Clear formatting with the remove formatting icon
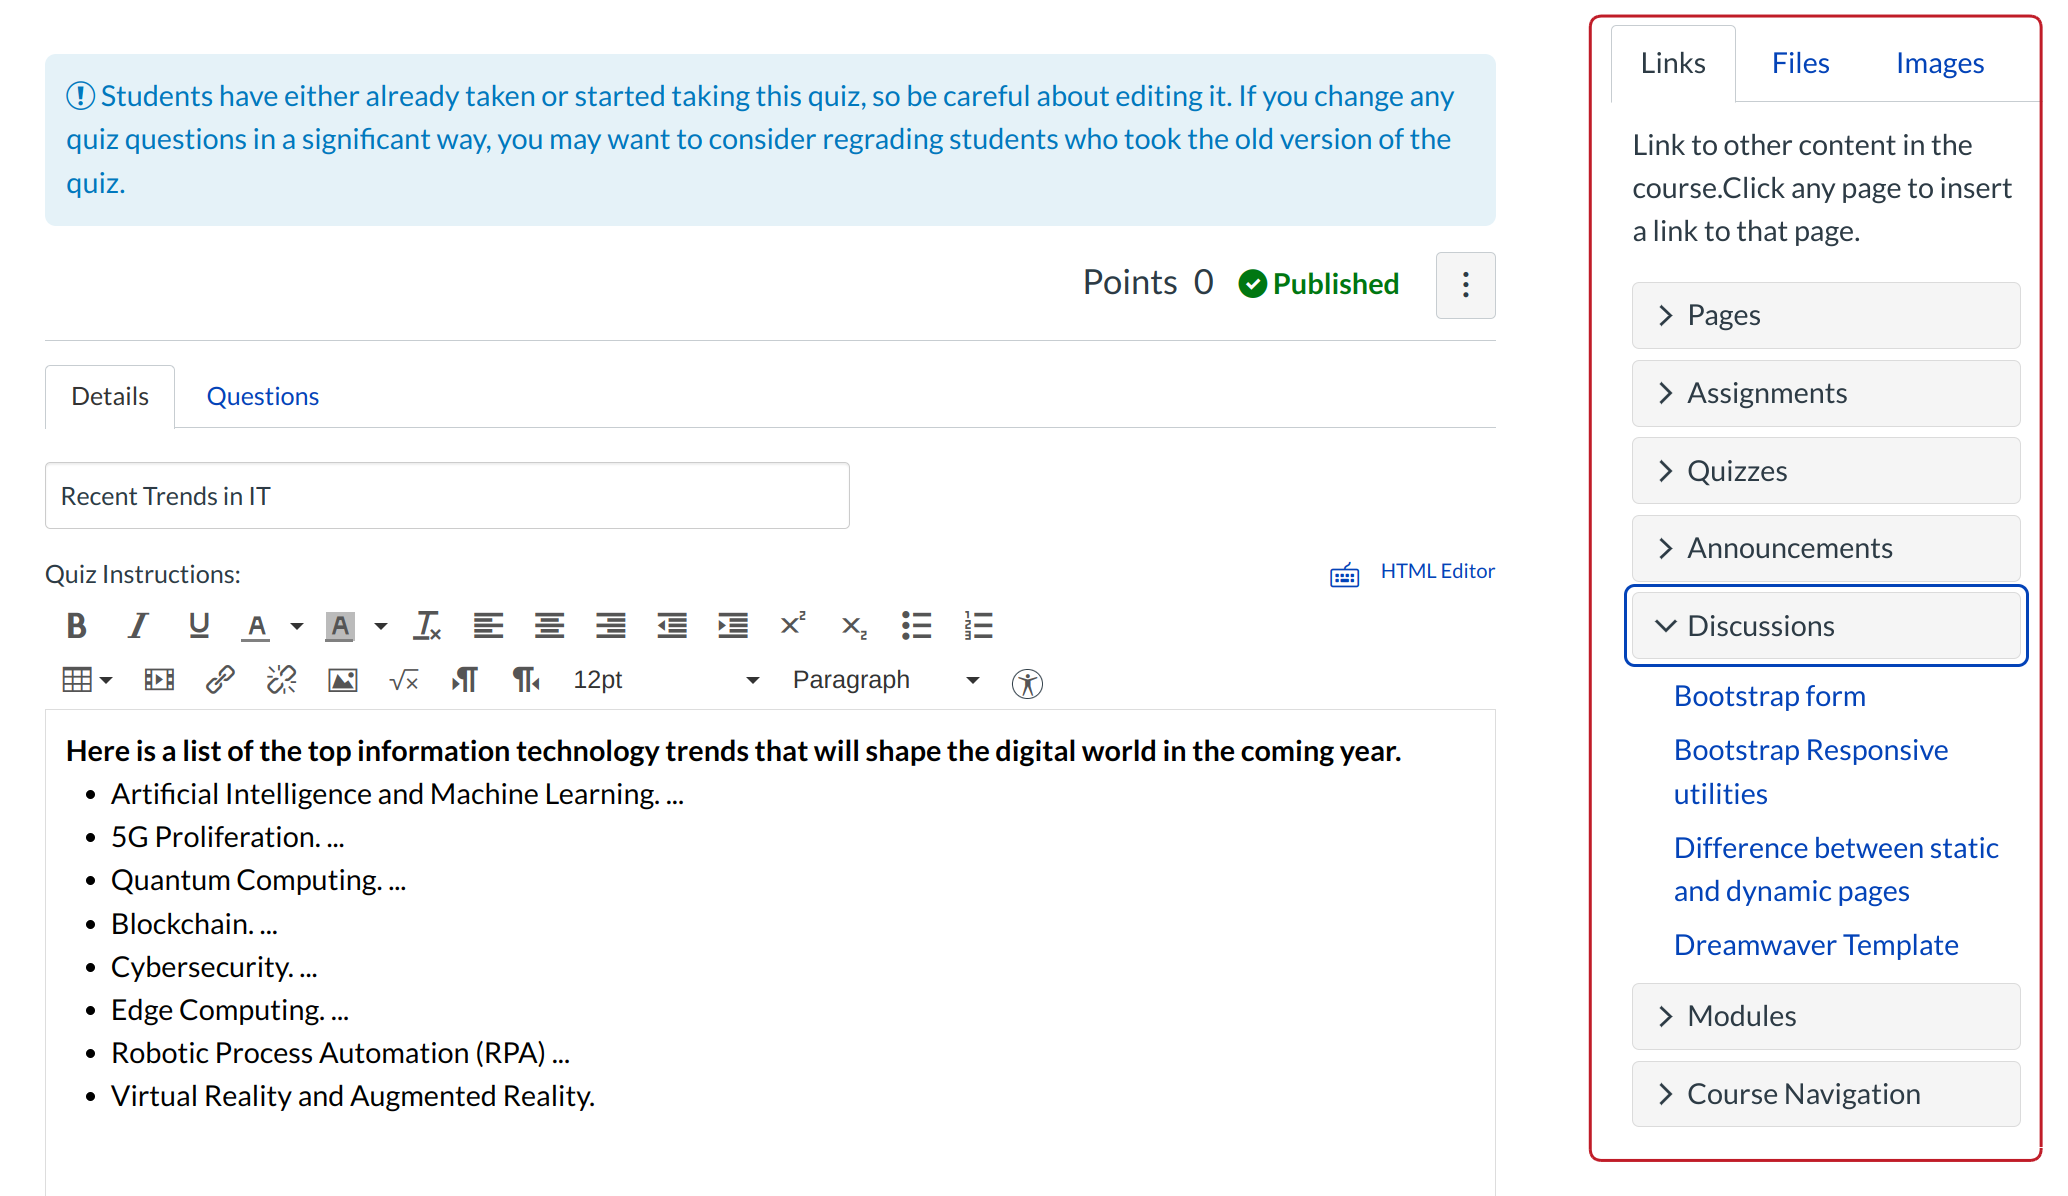 427,626
